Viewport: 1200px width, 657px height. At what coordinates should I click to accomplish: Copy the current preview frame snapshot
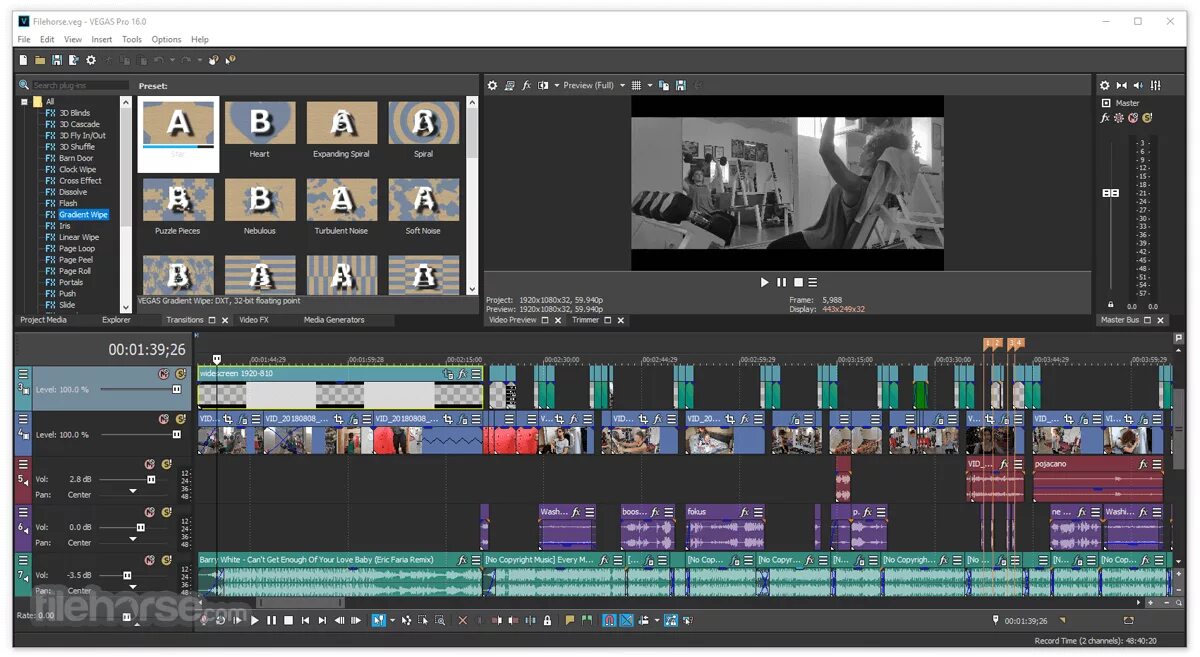point(663,86)
